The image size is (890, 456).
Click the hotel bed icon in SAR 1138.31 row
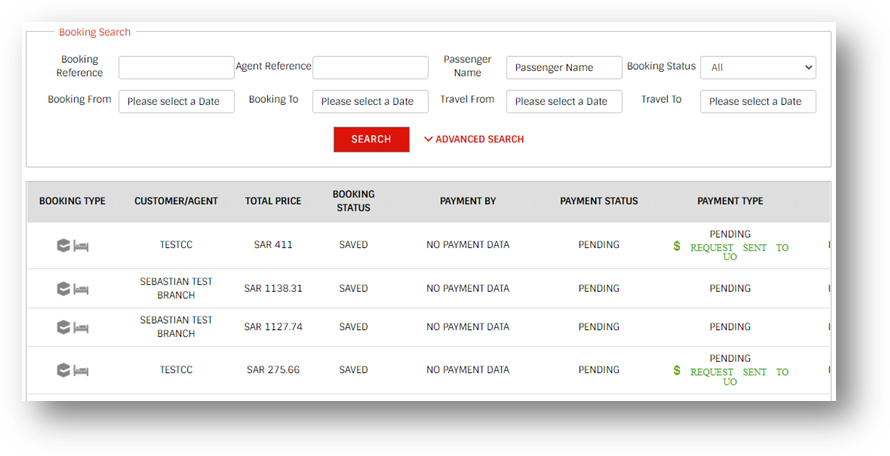coord(81,290)
